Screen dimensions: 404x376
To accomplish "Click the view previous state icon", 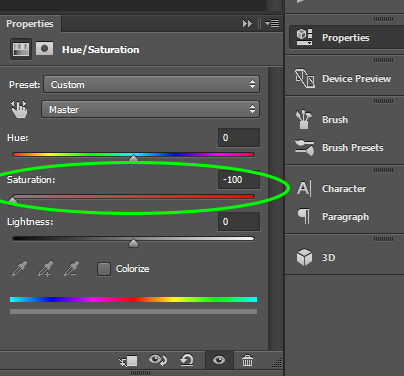I will click(158, 360).
